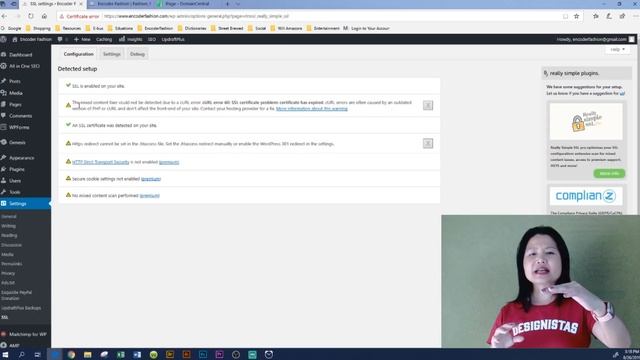Click the Windows Start button
640x360 pixels.
(5, 354)
